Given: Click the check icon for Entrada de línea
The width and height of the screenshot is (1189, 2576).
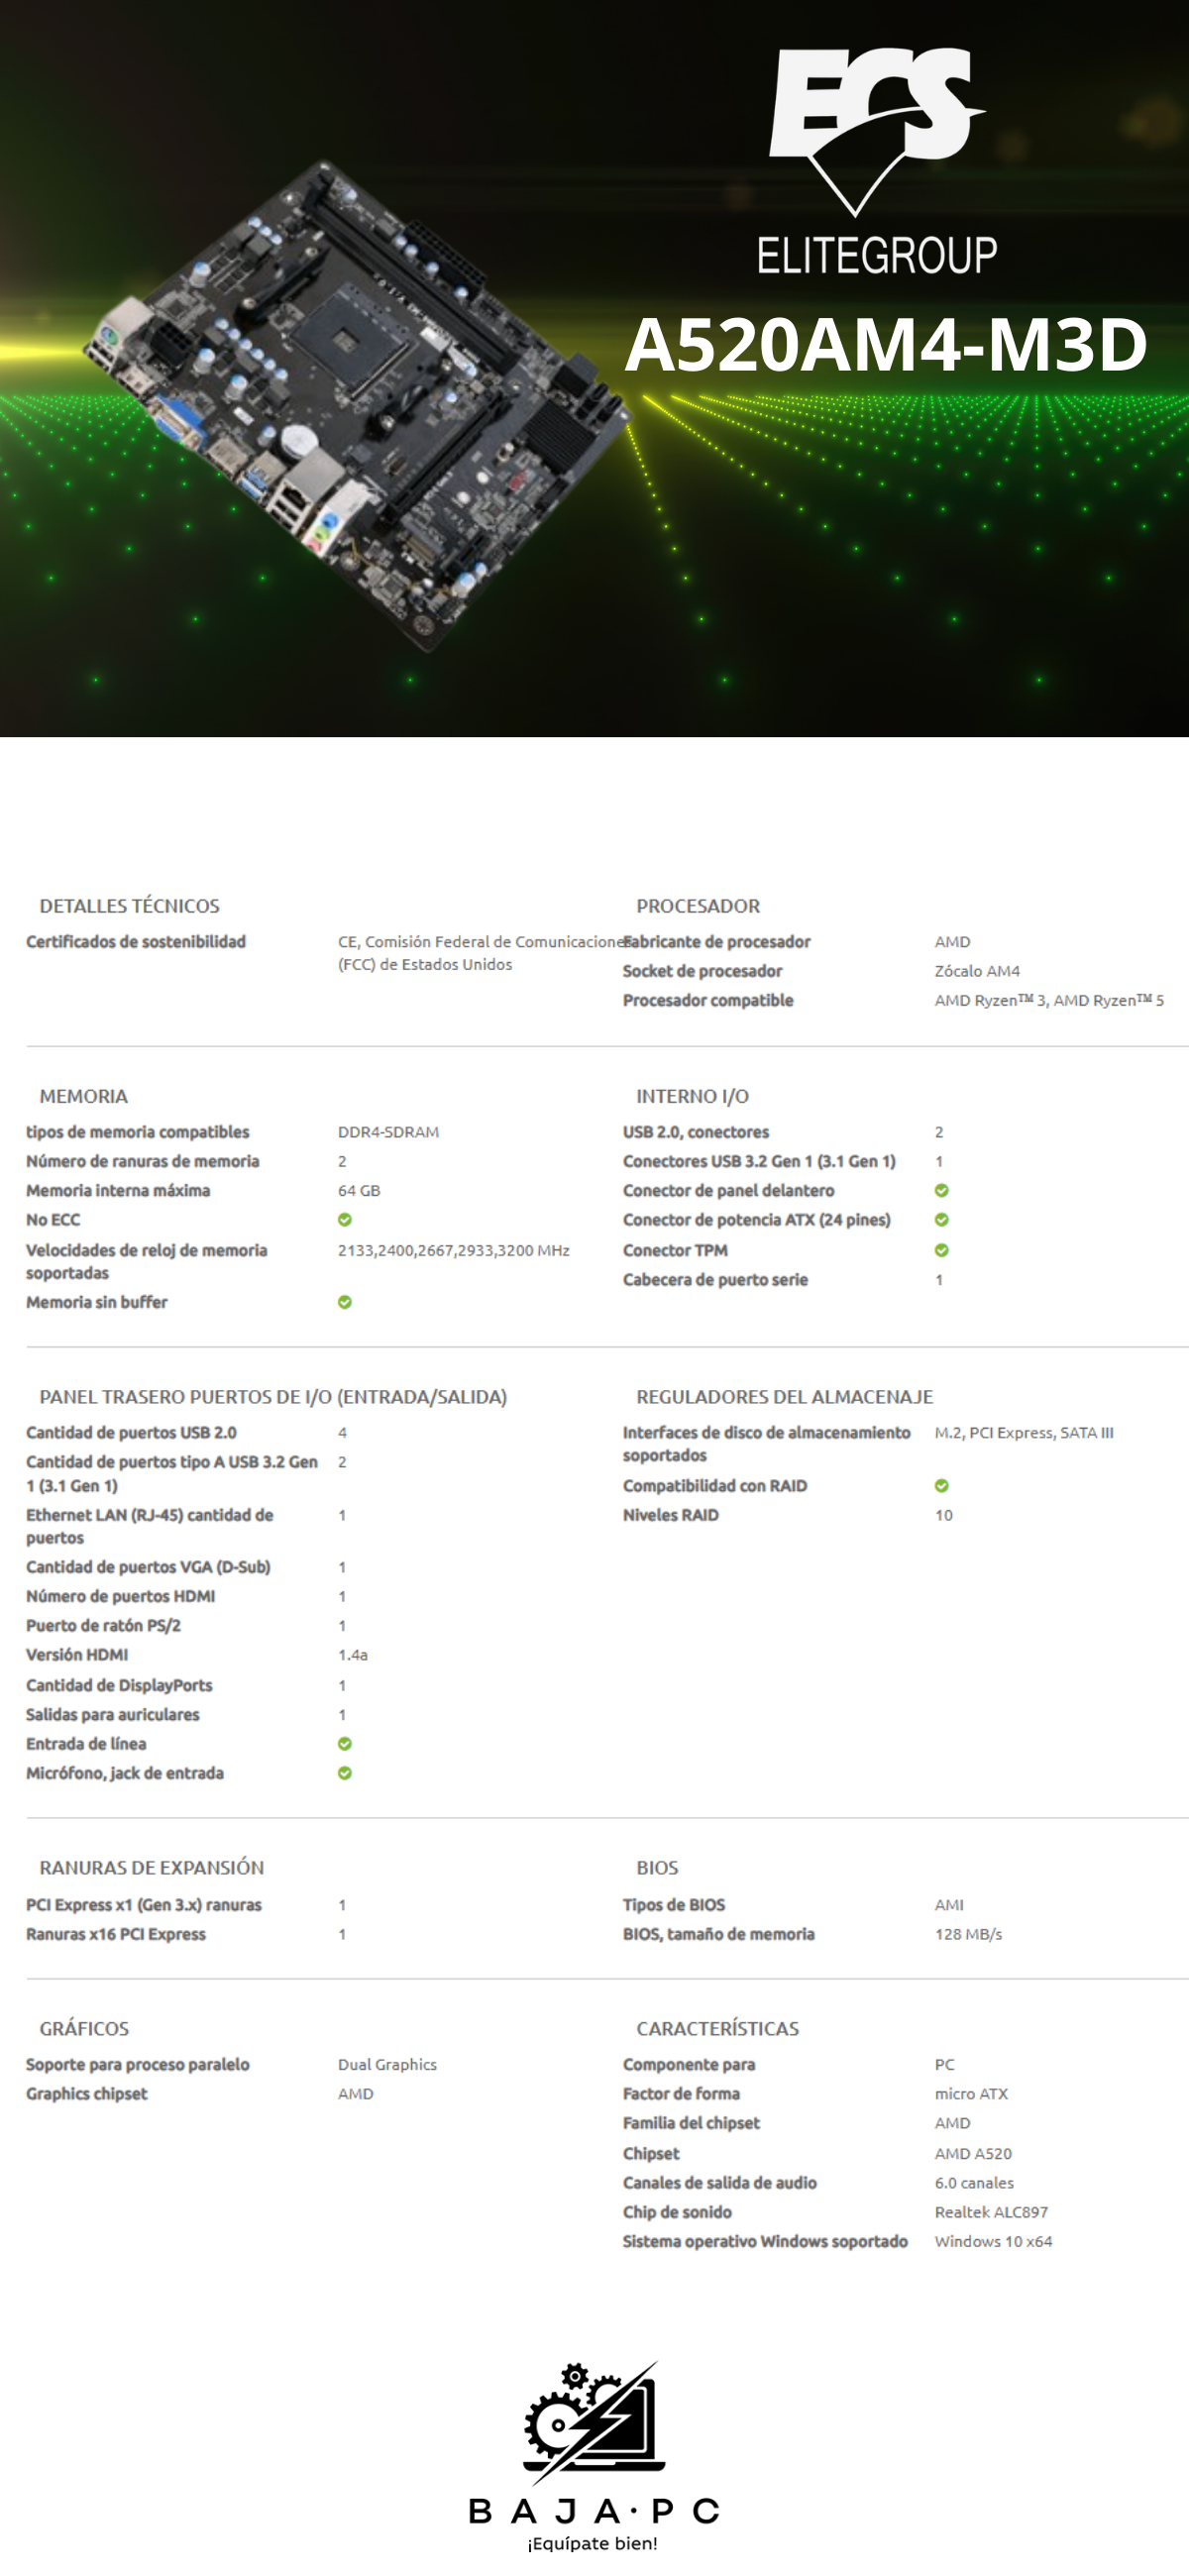Looking at the screenshot, I should click(345, 1744).
